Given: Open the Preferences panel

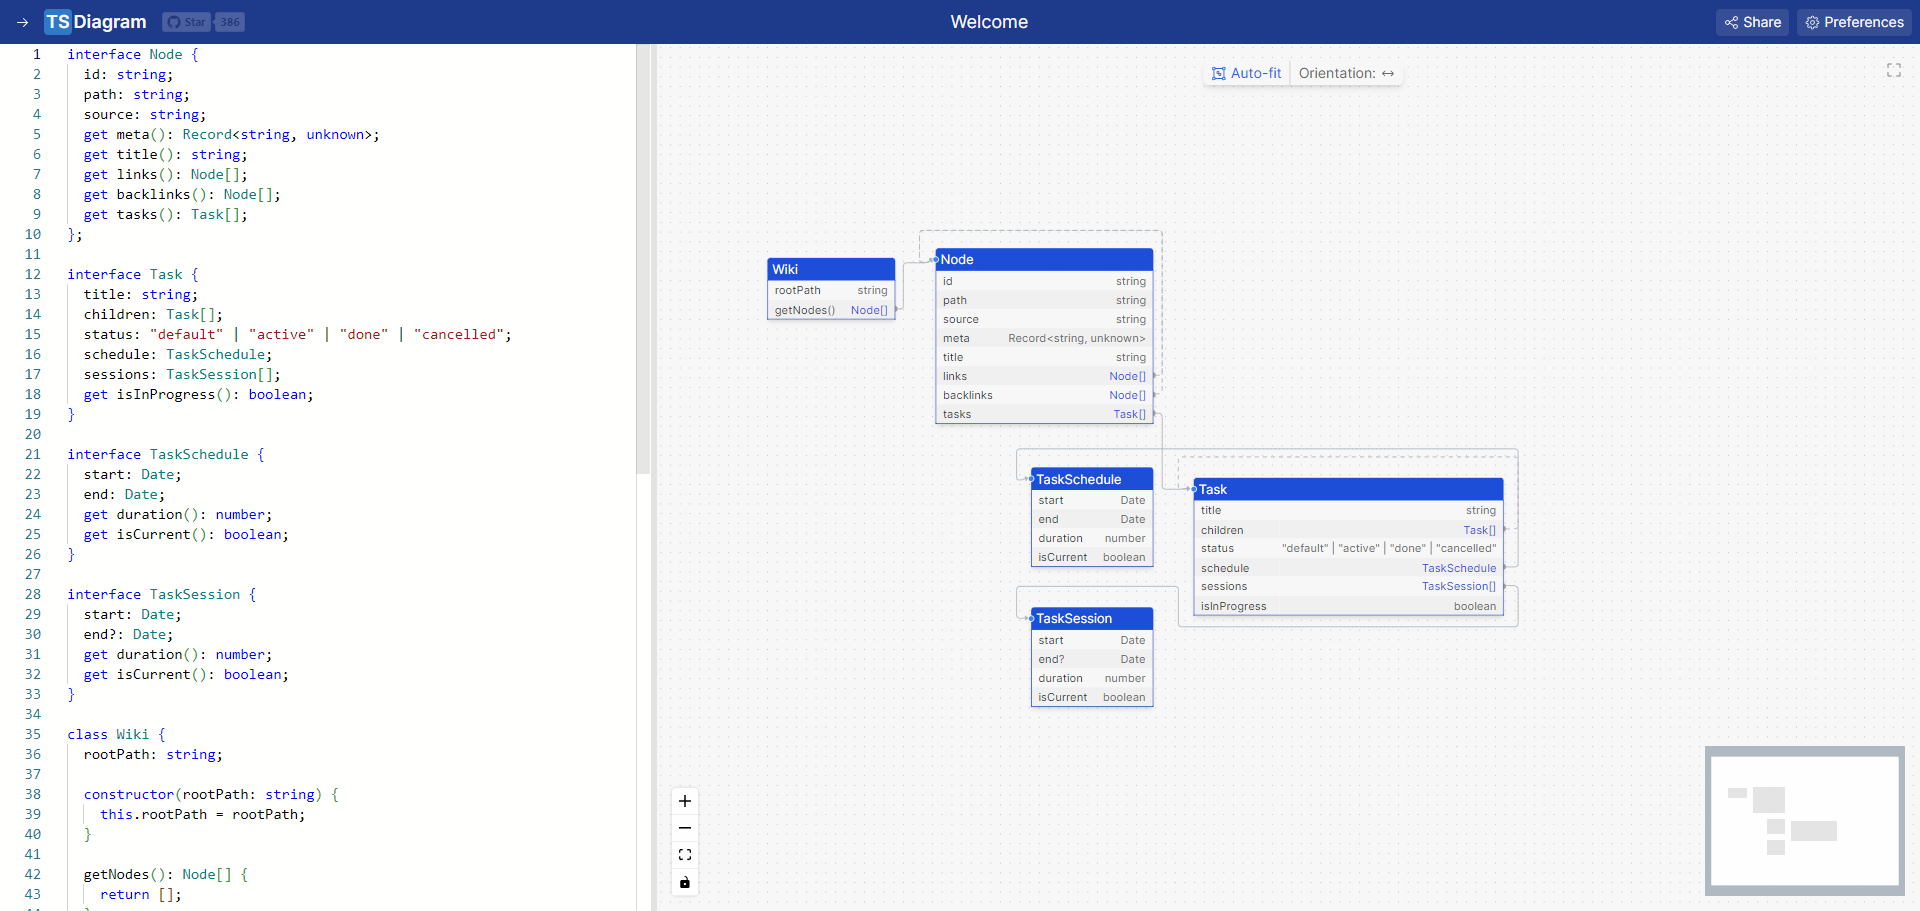Looking at the screenshot, I should (x=1854, y=22).
